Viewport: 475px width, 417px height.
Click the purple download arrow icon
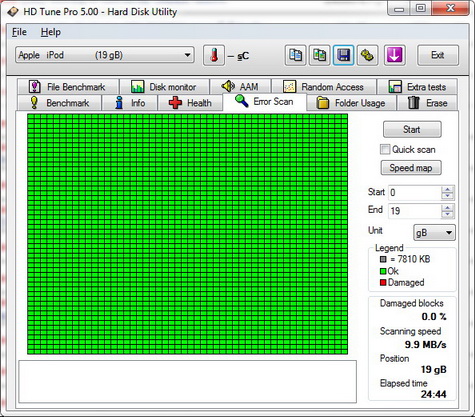point(394,55)
